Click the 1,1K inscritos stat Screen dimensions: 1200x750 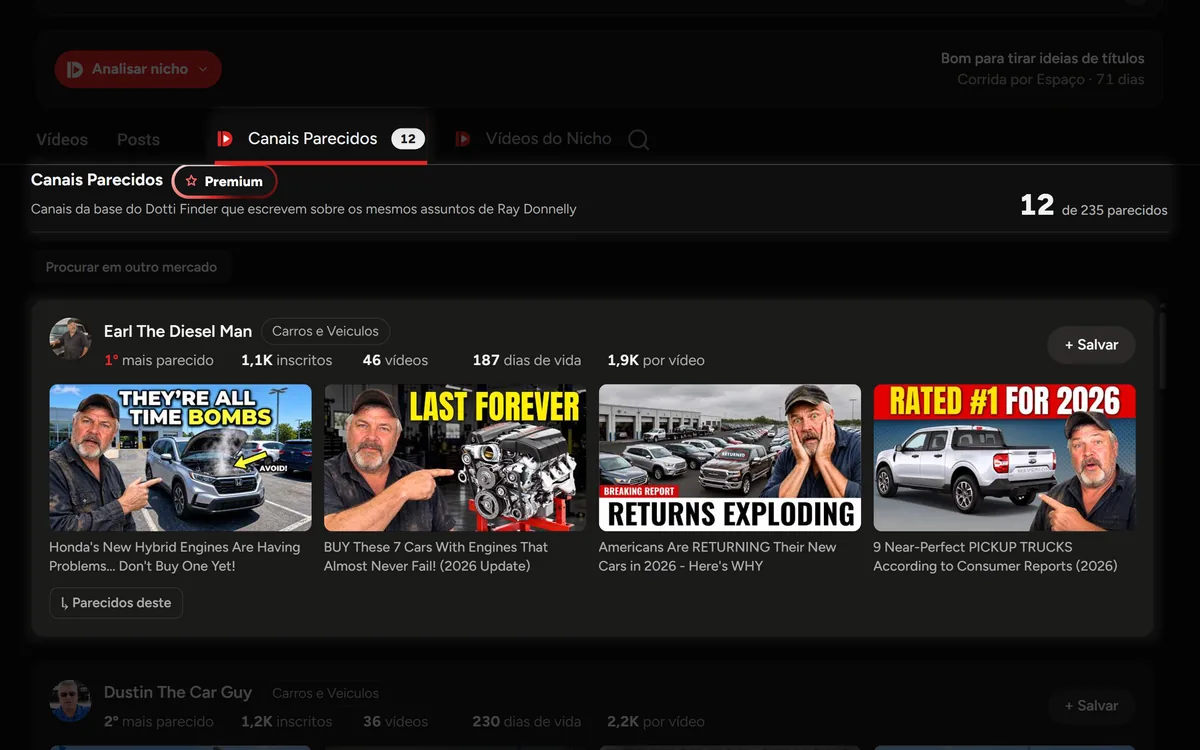[286, 360]
